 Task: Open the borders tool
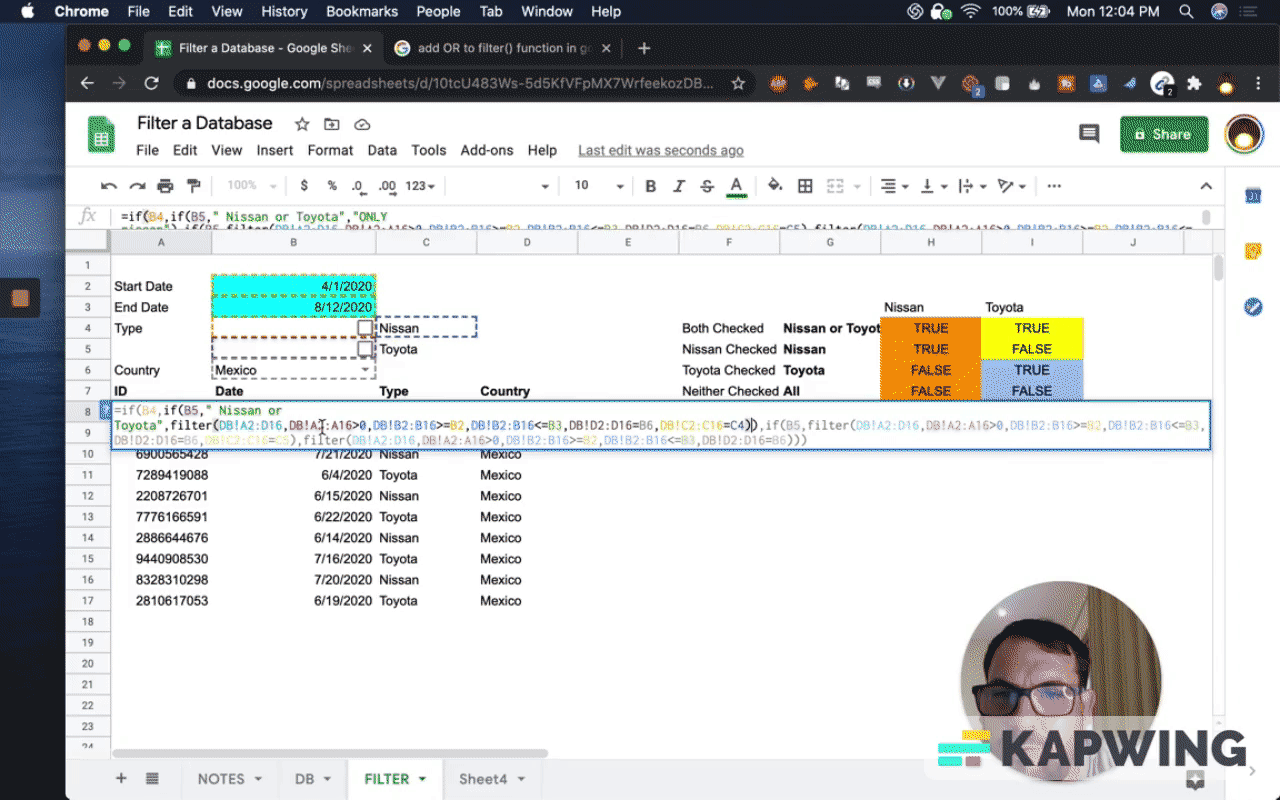coord(805,186)
